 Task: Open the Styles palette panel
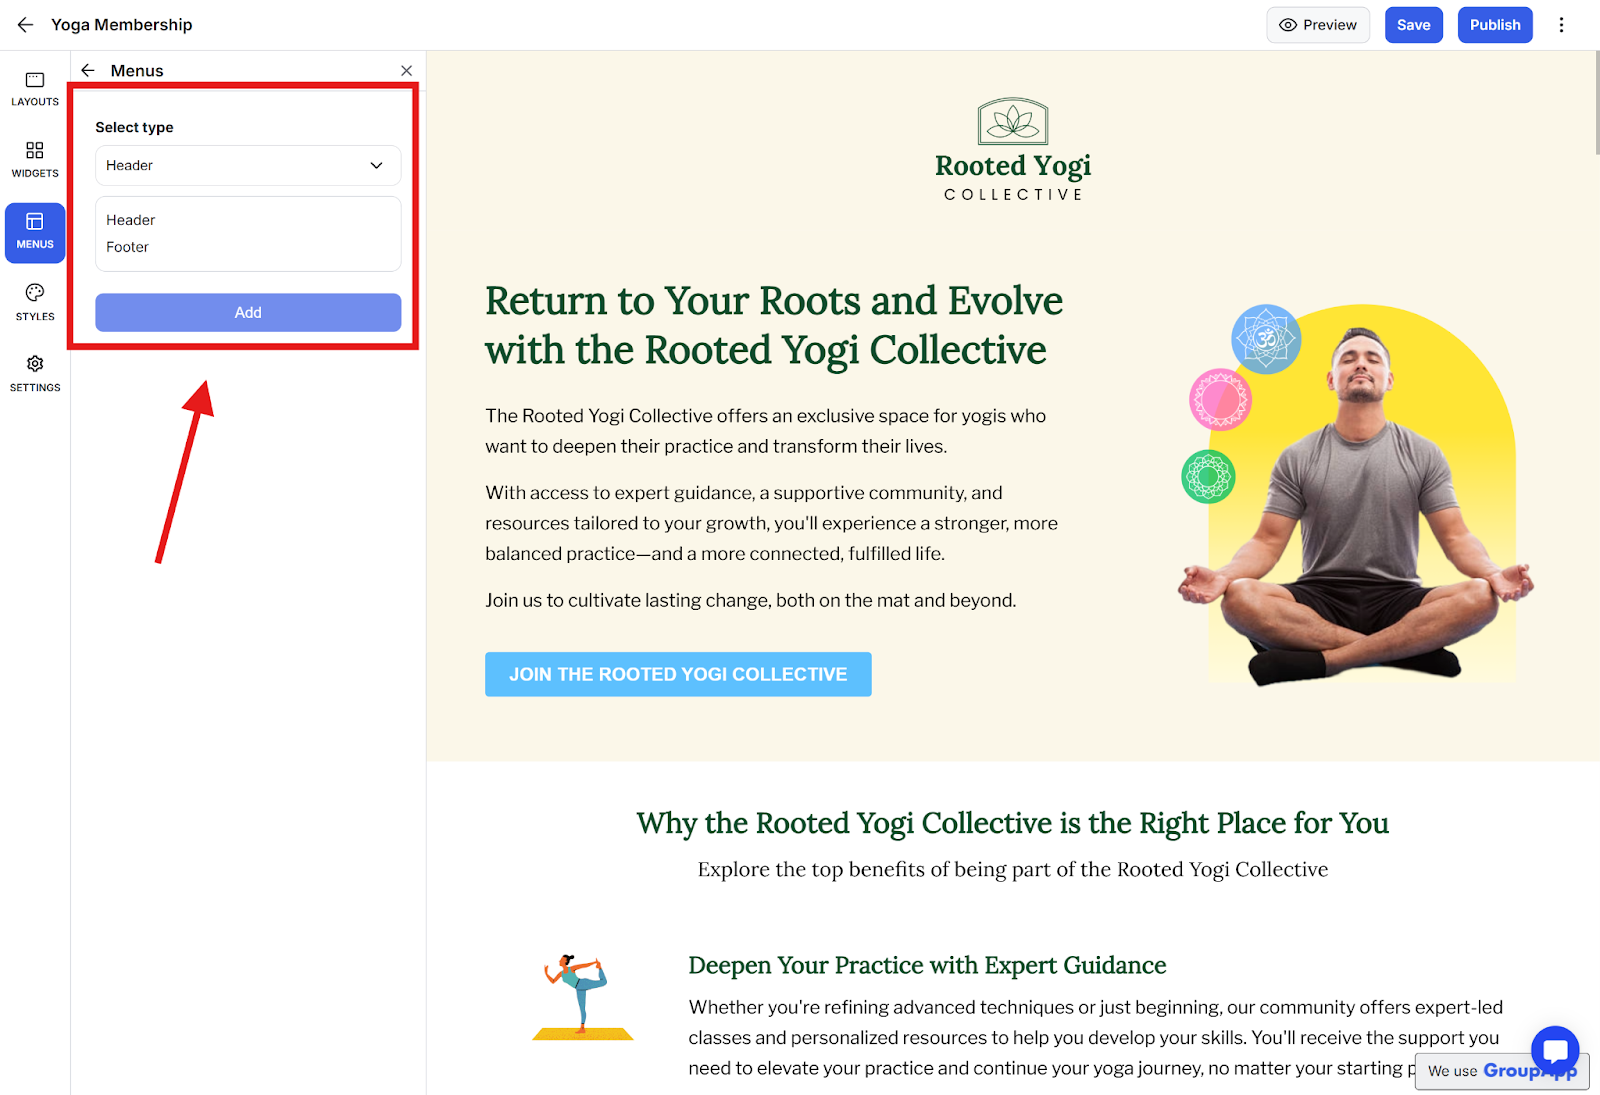point(35,303)
